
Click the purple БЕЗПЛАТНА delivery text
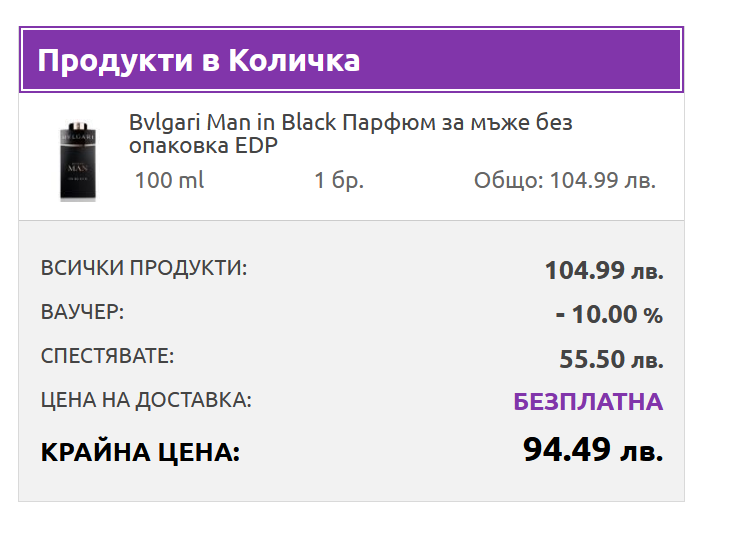pos(588,402)
